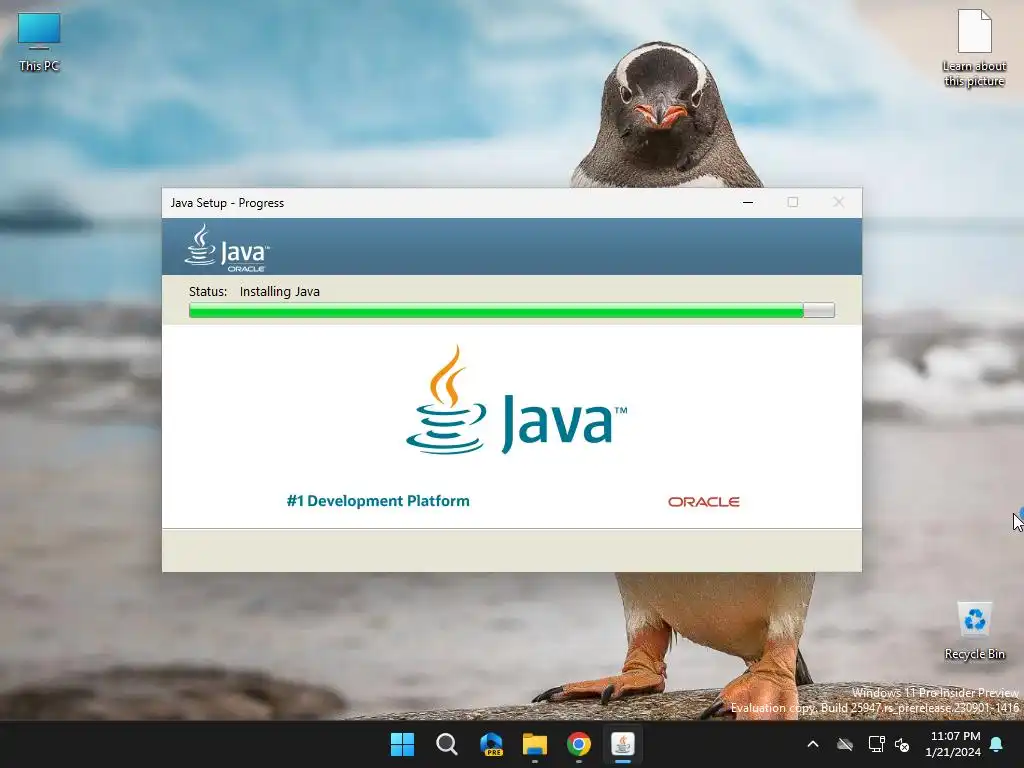Launch Google Chrome from taskbar
Viewport: 1024px width, 768px height.
(579, 744)
